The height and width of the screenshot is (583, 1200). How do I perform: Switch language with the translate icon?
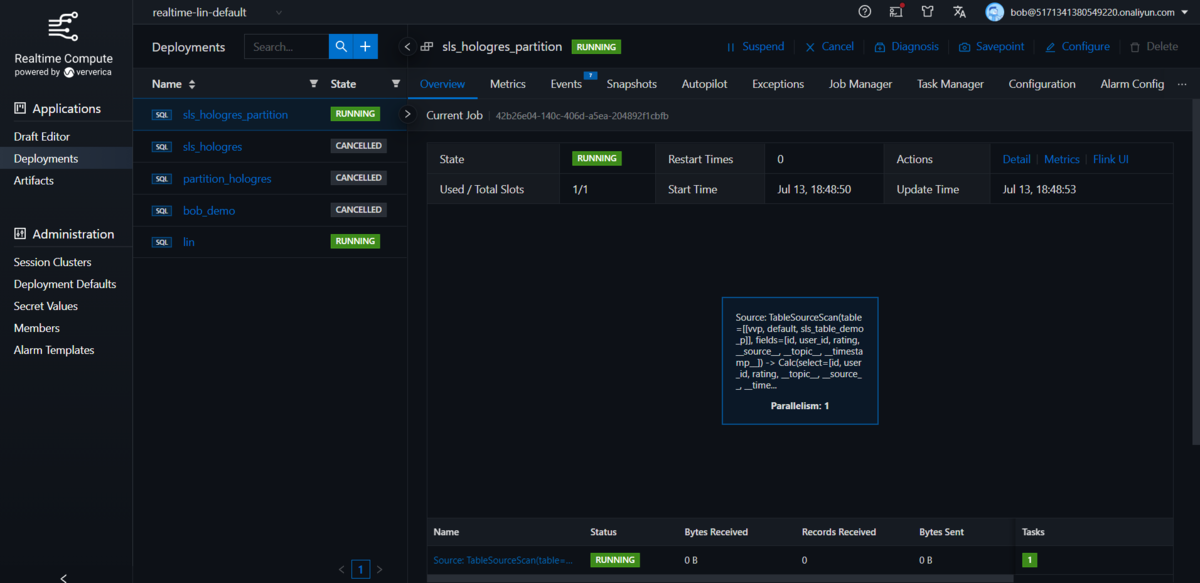[x=960, y=12]
